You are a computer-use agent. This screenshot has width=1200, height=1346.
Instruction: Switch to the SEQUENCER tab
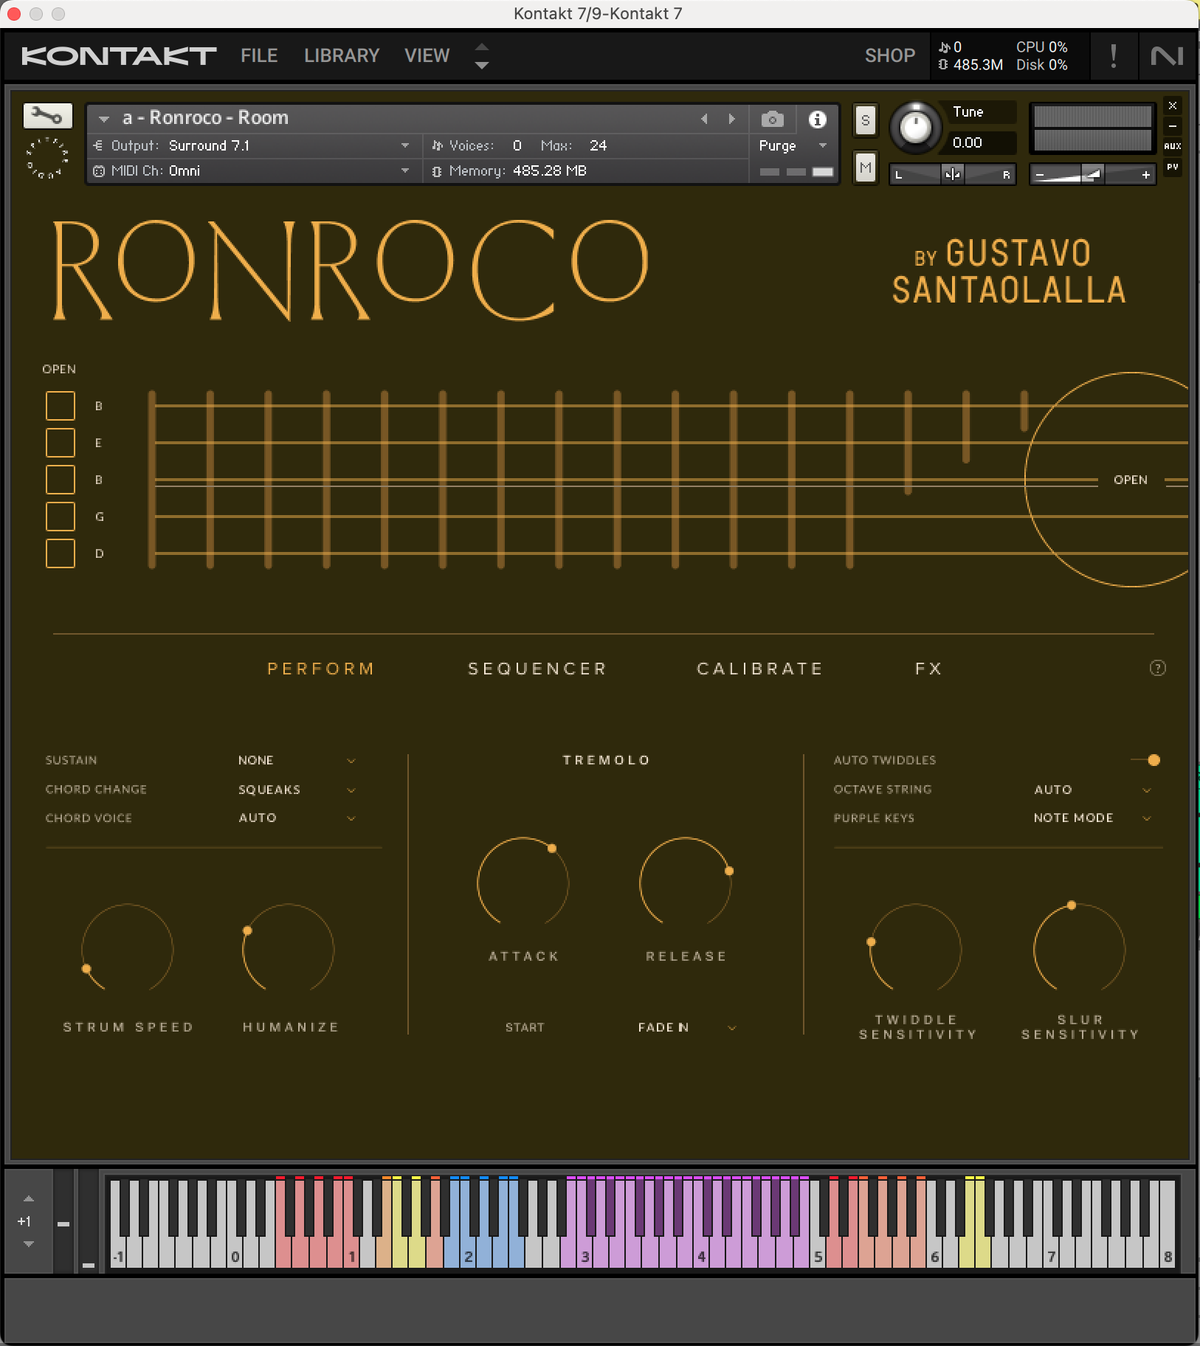tap(538, 669)
